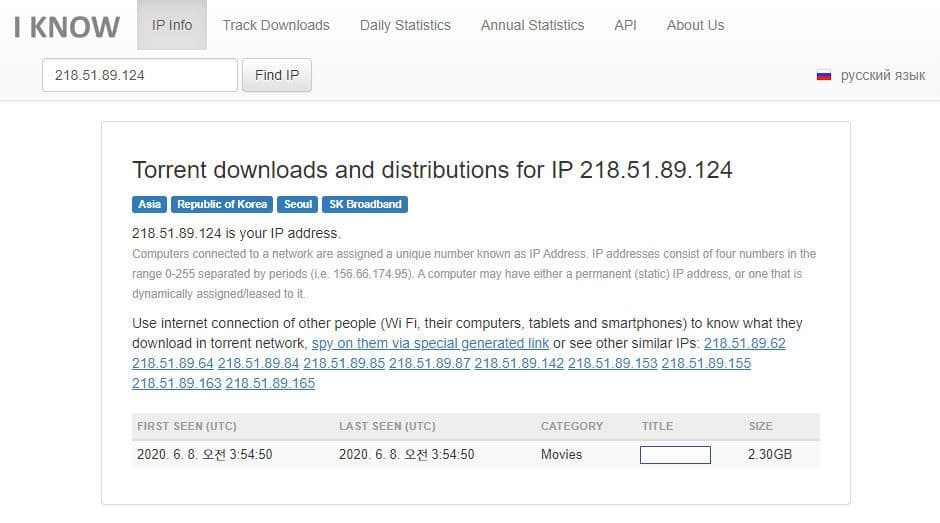
Task: Click the Movies category cell
Action: click(561, 455)
